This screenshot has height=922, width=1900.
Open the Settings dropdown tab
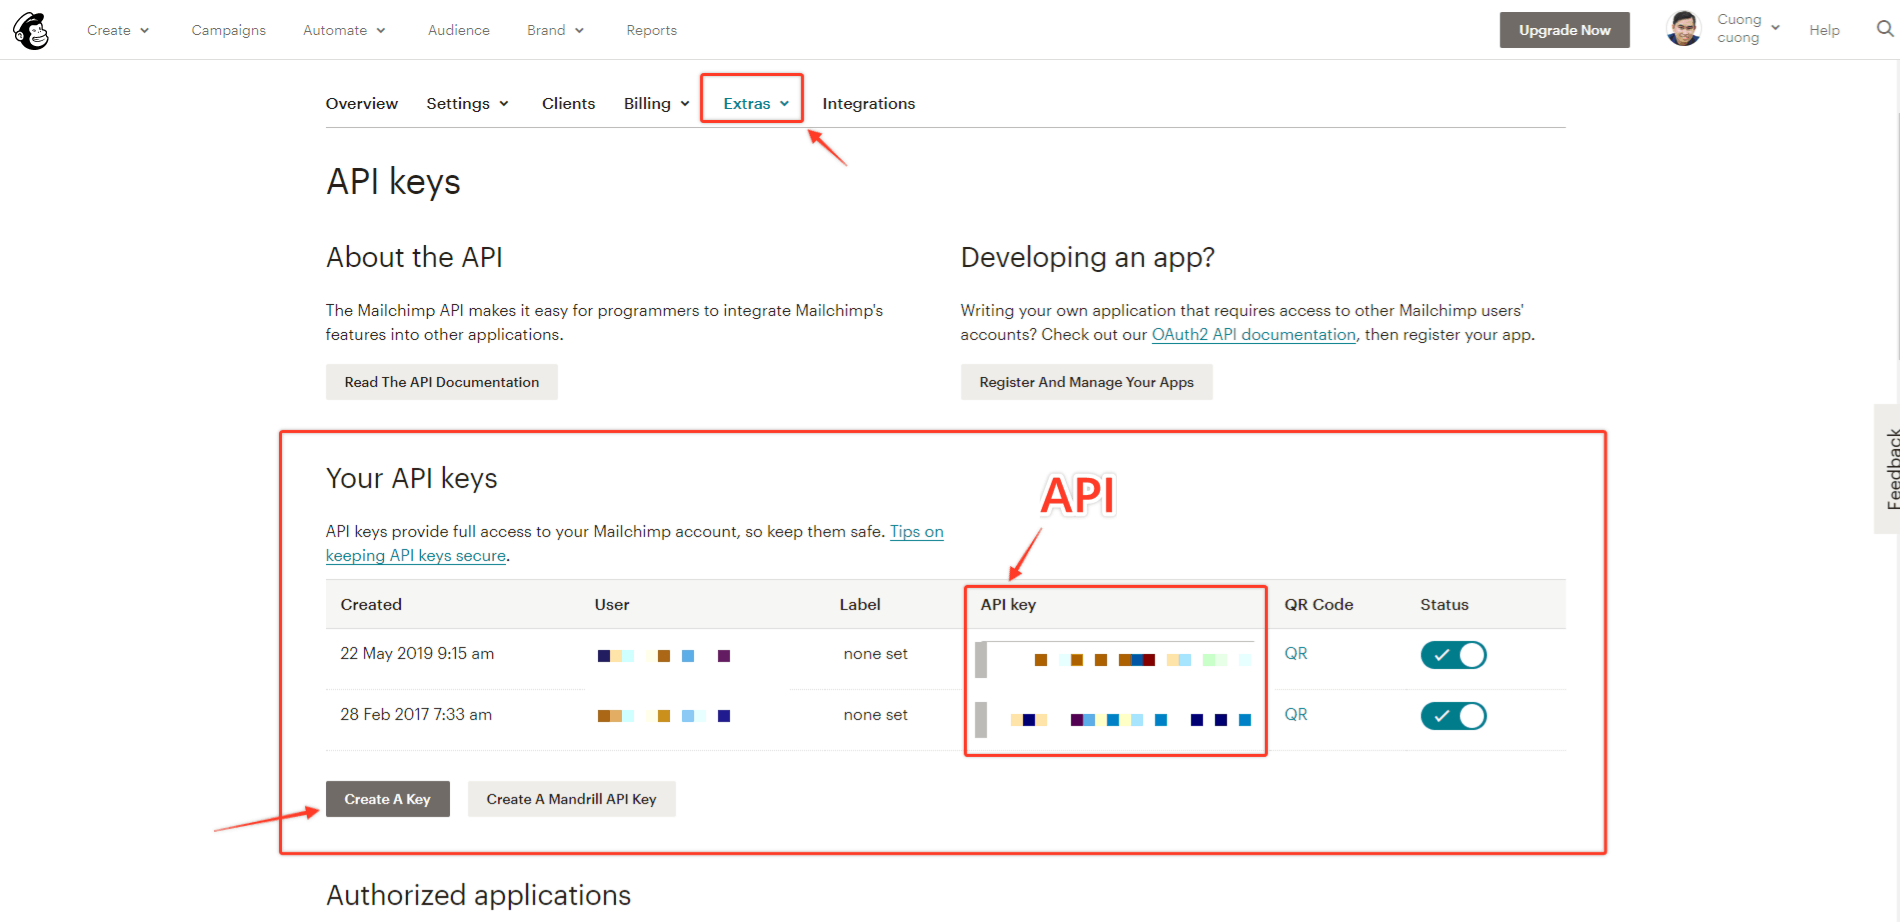[x=467, y=103]
